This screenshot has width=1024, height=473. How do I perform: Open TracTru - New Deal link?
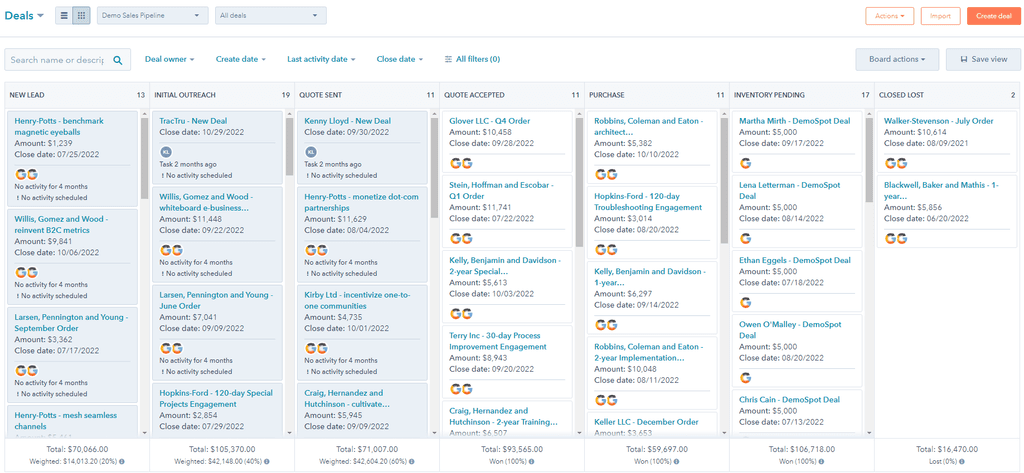[193, 121]
